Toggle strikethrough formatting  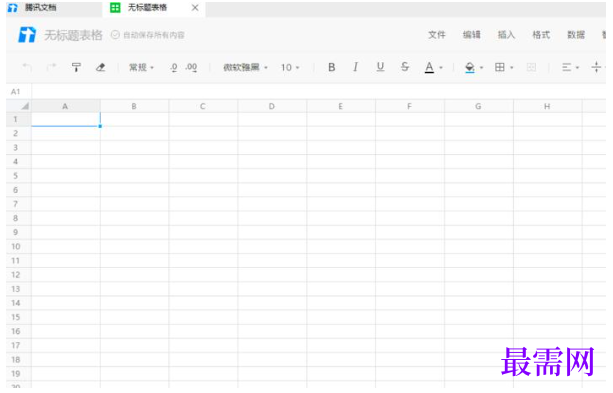click(405, 67)
